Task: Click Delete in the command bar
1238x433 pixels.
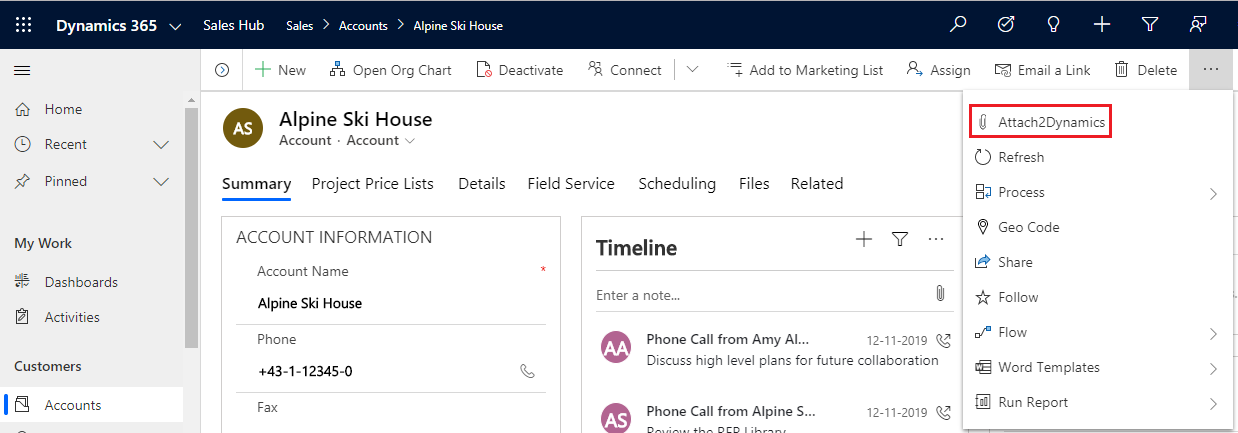Action: (x=1146, y=70)
